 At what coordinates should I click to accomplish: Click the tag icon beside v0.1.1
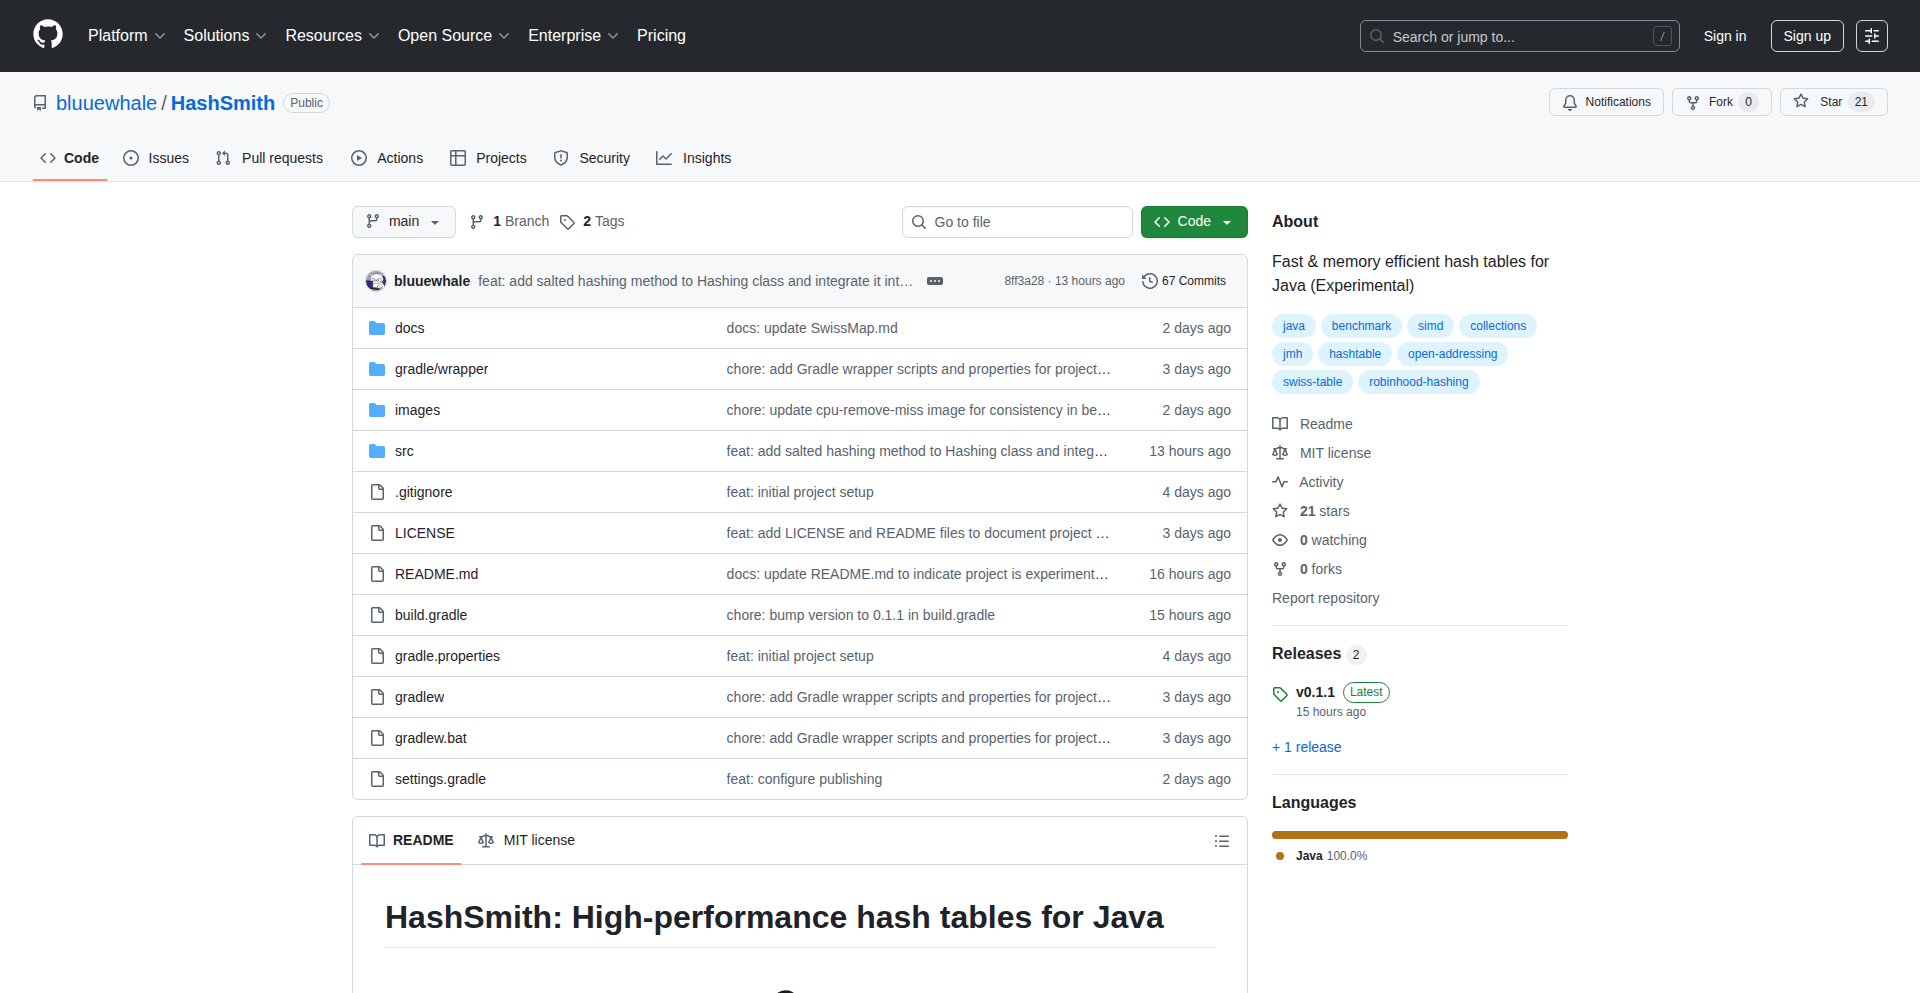pos(1281,692)
